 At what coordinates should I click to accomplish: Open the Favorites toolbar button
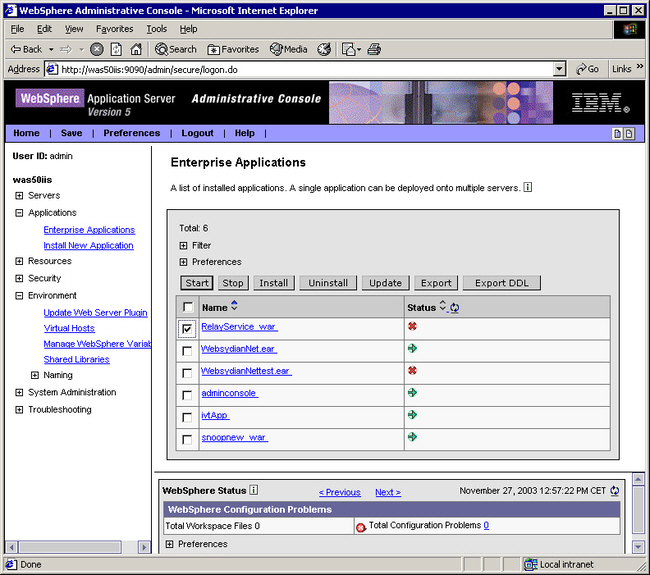tap(233, 49)
